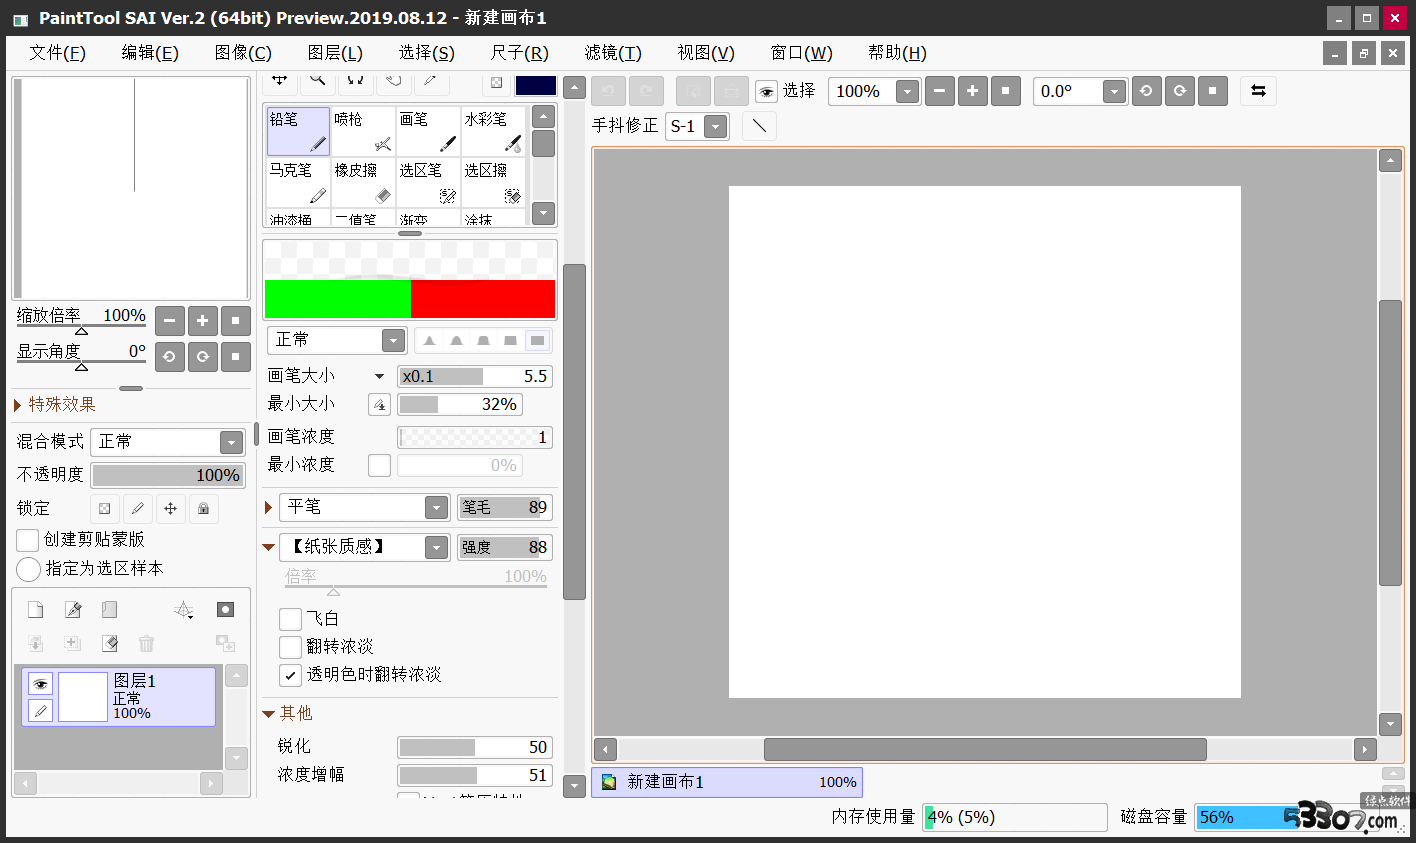Screen dimensions: 1416x843
Task: Select the 马克笔 marker tool
Action: [298, 182]
